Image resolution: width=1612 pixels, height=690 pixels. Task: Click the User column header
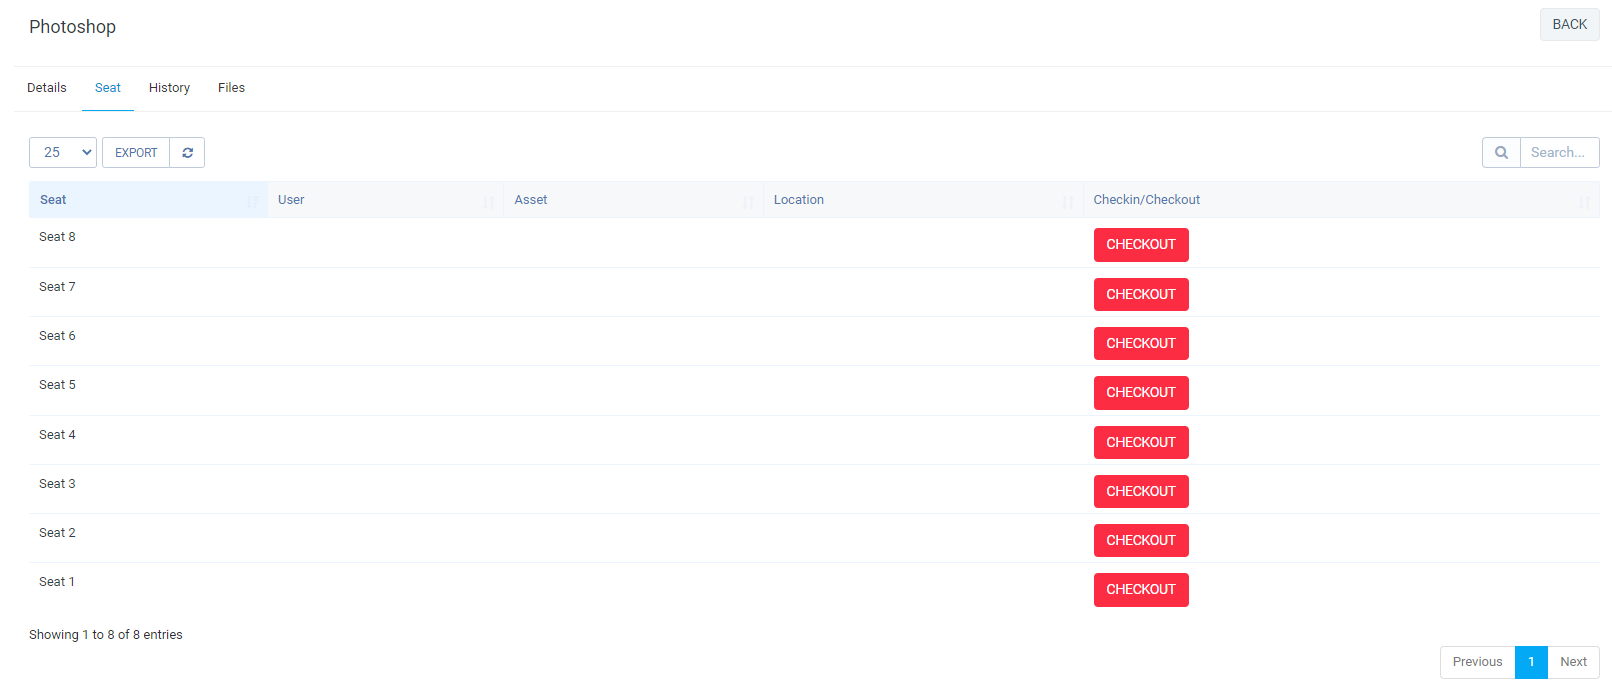point(385,200)
